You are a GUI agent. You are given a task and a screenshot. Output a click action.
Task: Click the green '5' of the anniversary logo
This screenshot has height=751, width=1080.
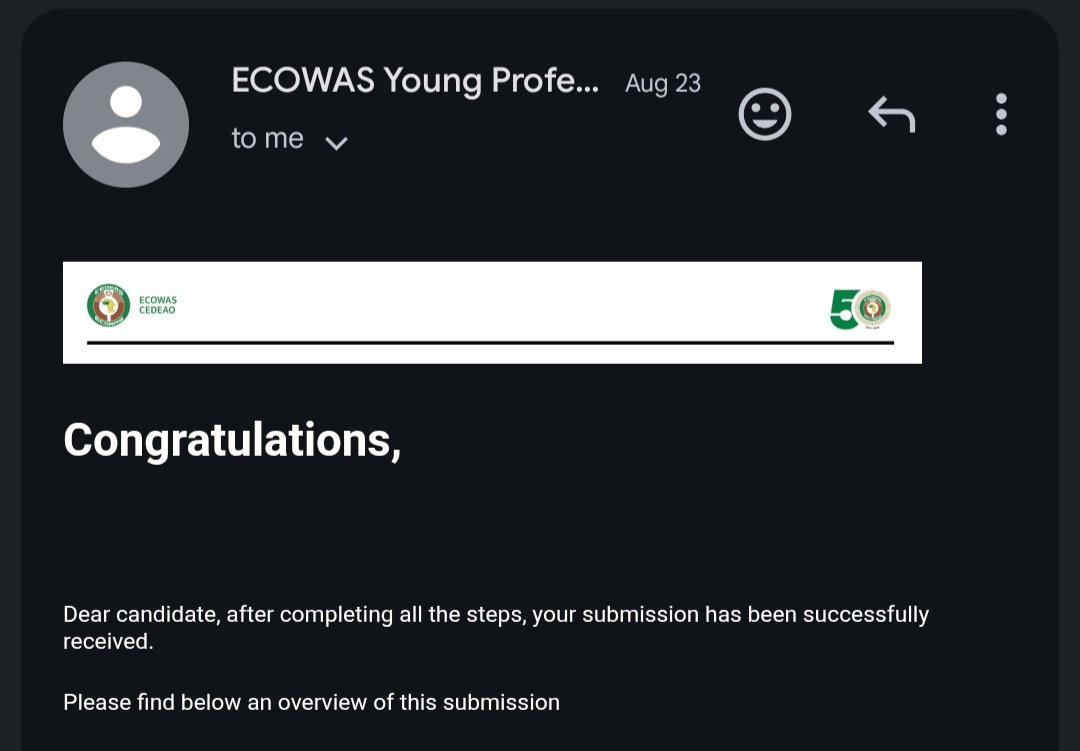coord(843,309)
